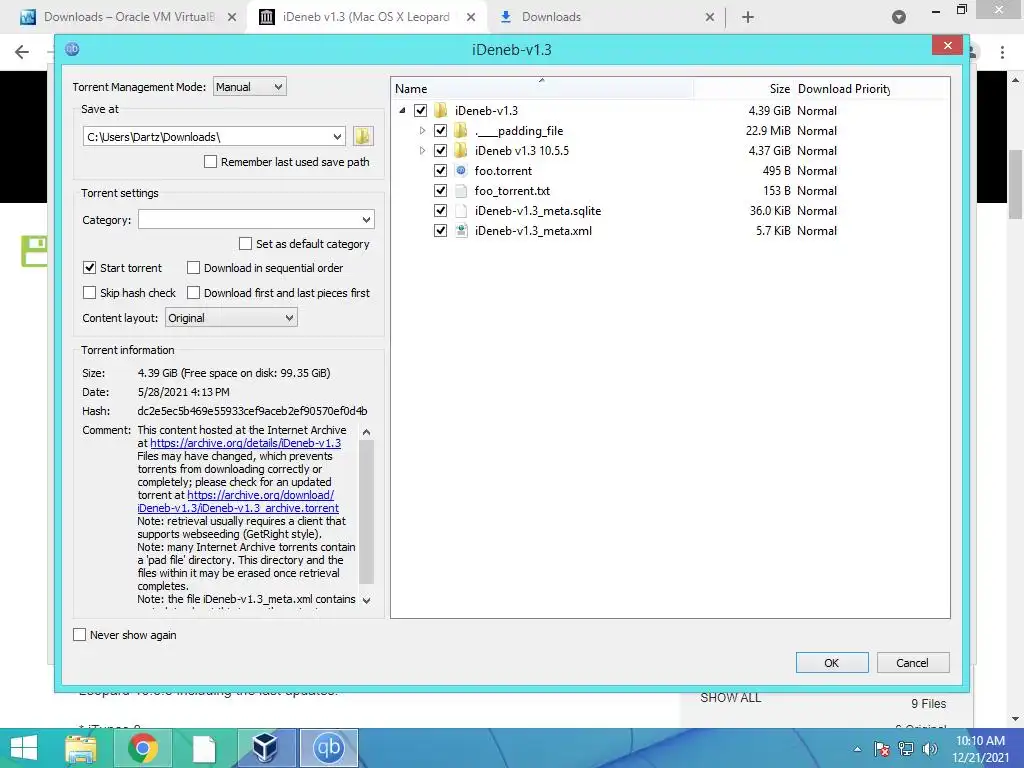1024x768 pixels.
Task: Click Cancel in the torrent dialog
Action: point(912,663)
